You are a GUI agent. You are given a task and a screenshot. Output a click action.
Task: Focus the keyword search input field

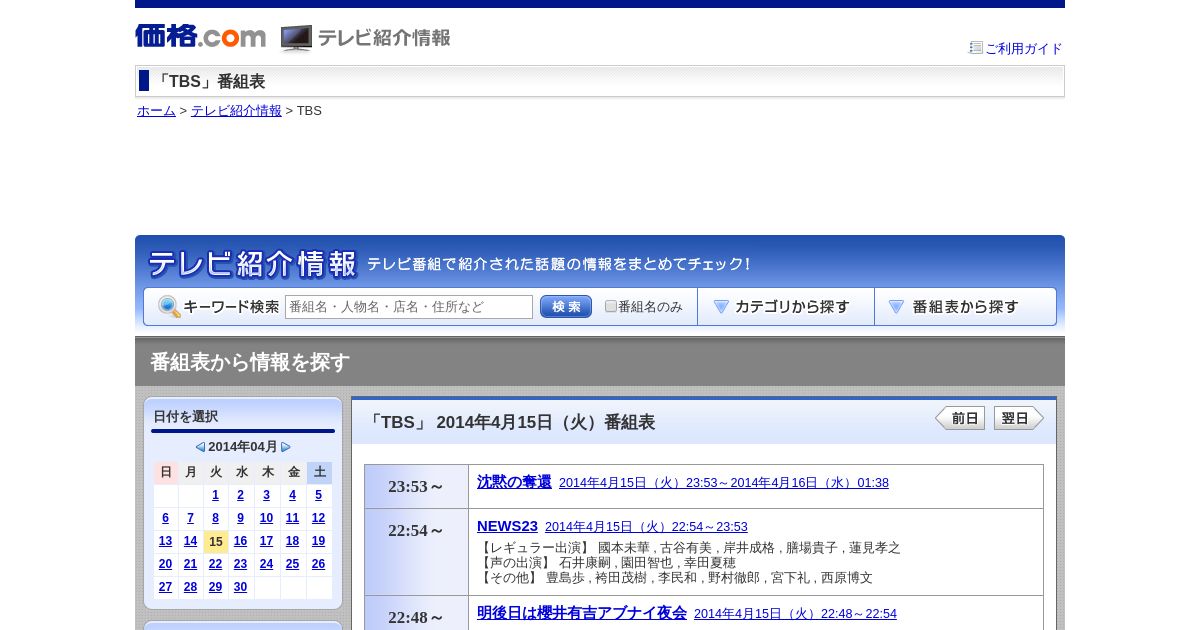[409, 307]
